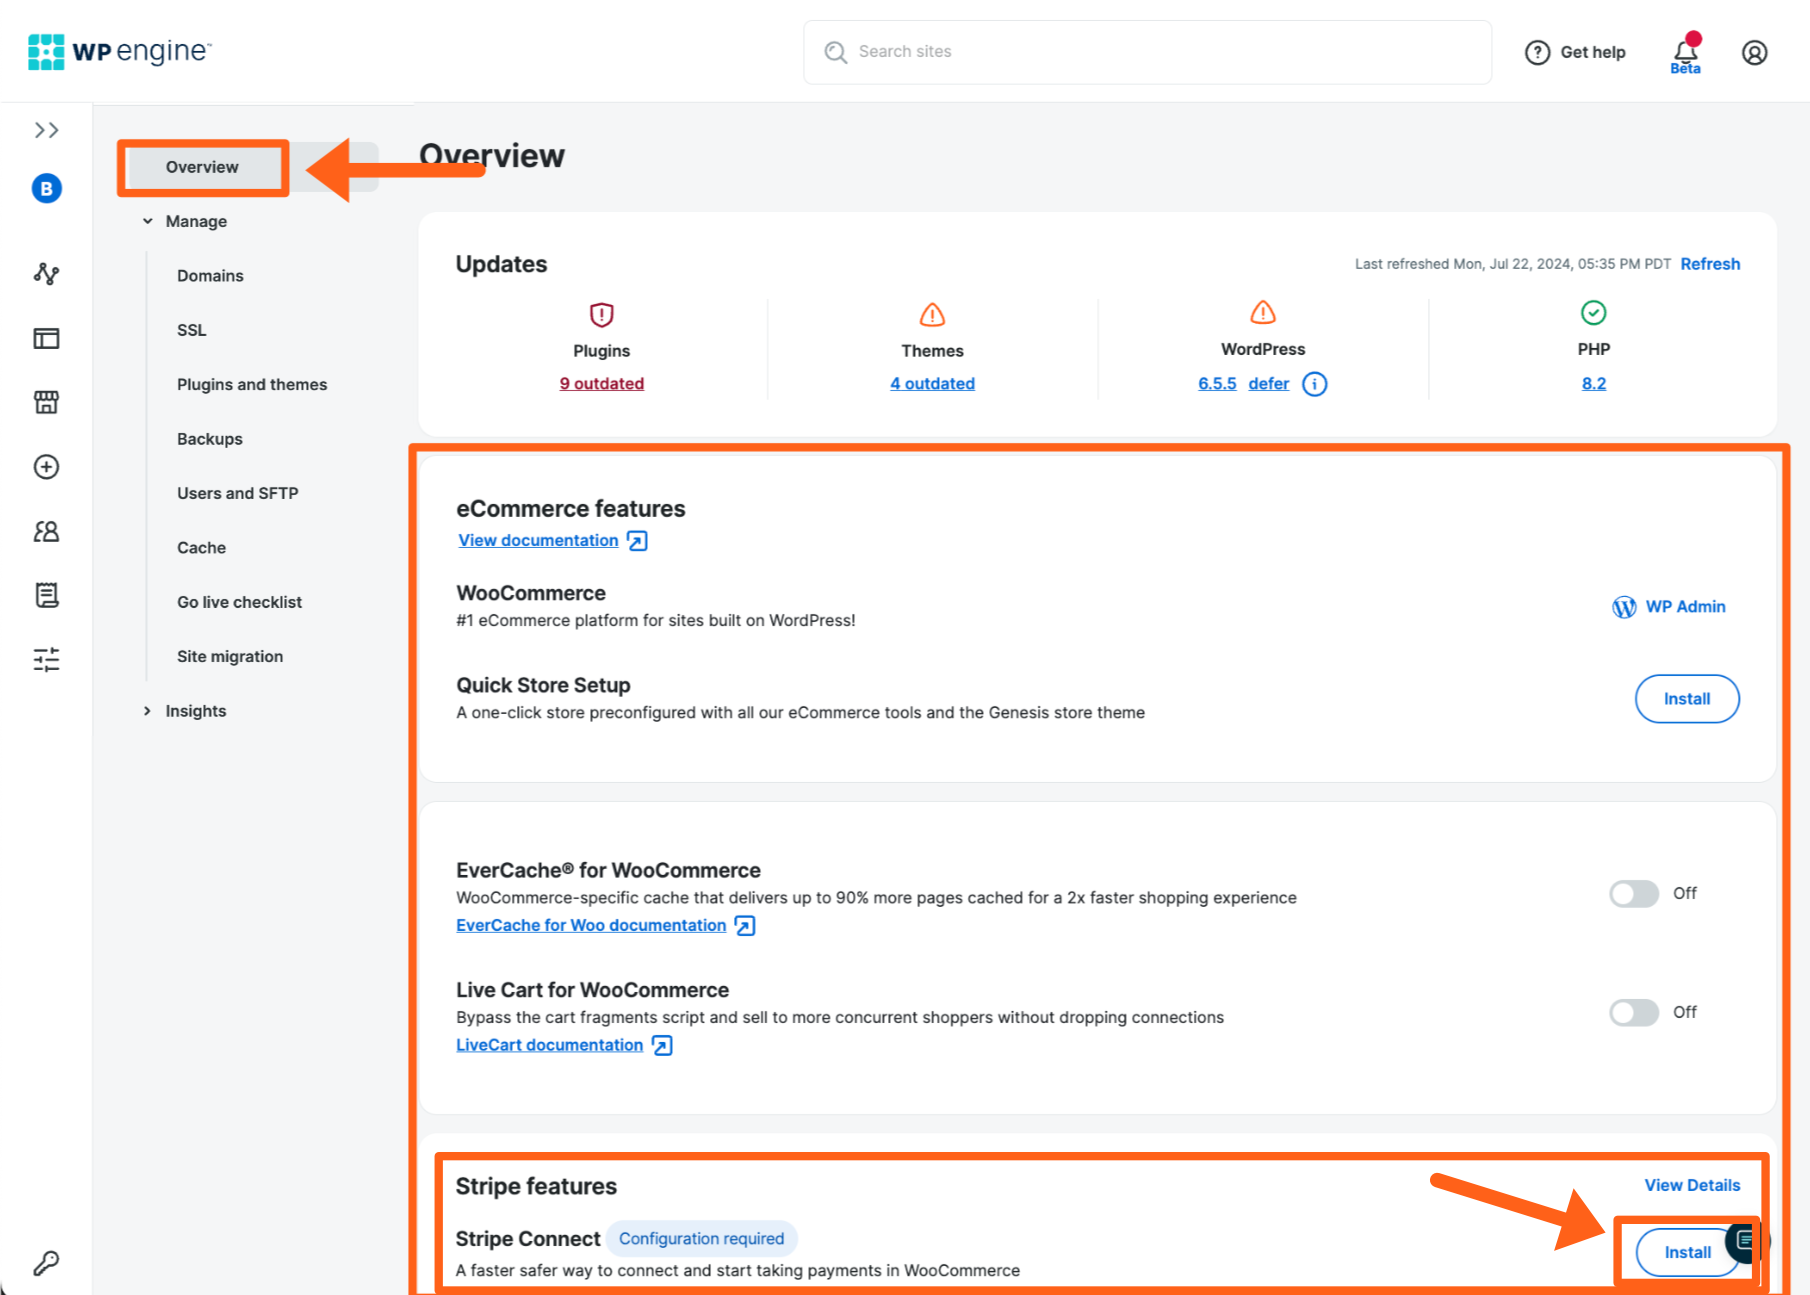Expand the sidebar with the double-arrow control
The width and height of the screenshot is (1810, 1295).
46,129
